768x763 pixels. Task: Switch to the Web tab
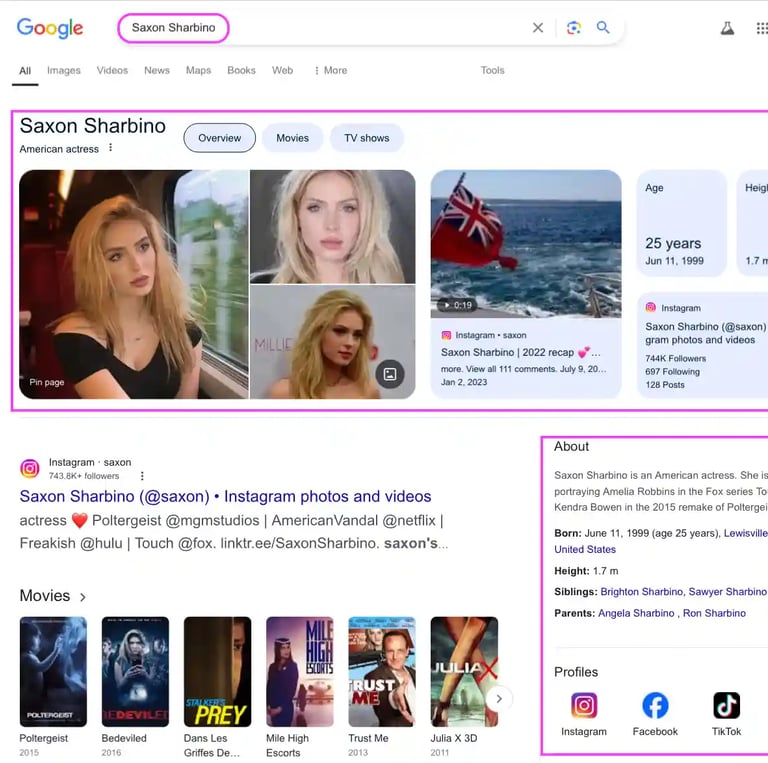coord(283,71)
